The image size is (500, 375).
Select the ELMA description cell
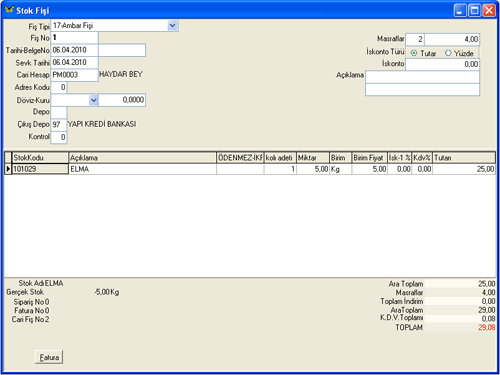click(142, 169)
